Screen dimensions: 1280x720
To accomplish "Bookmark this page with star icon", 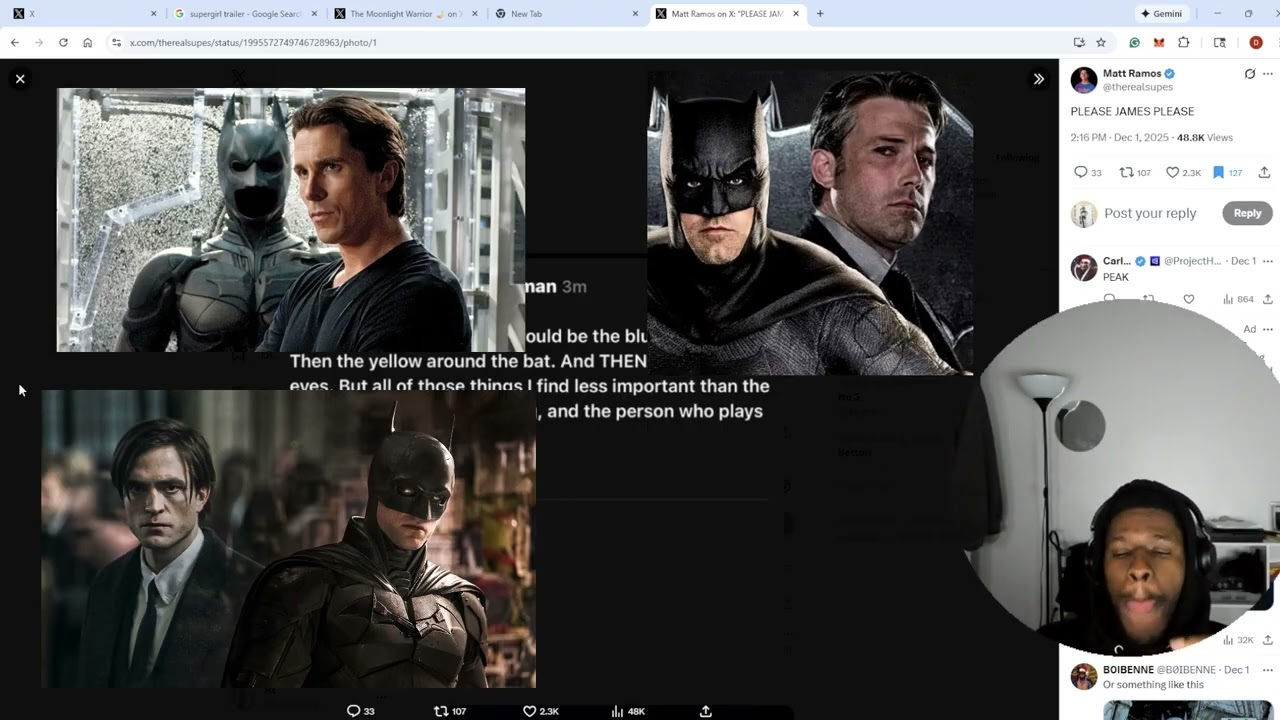I will click(x=1101, y=43).
